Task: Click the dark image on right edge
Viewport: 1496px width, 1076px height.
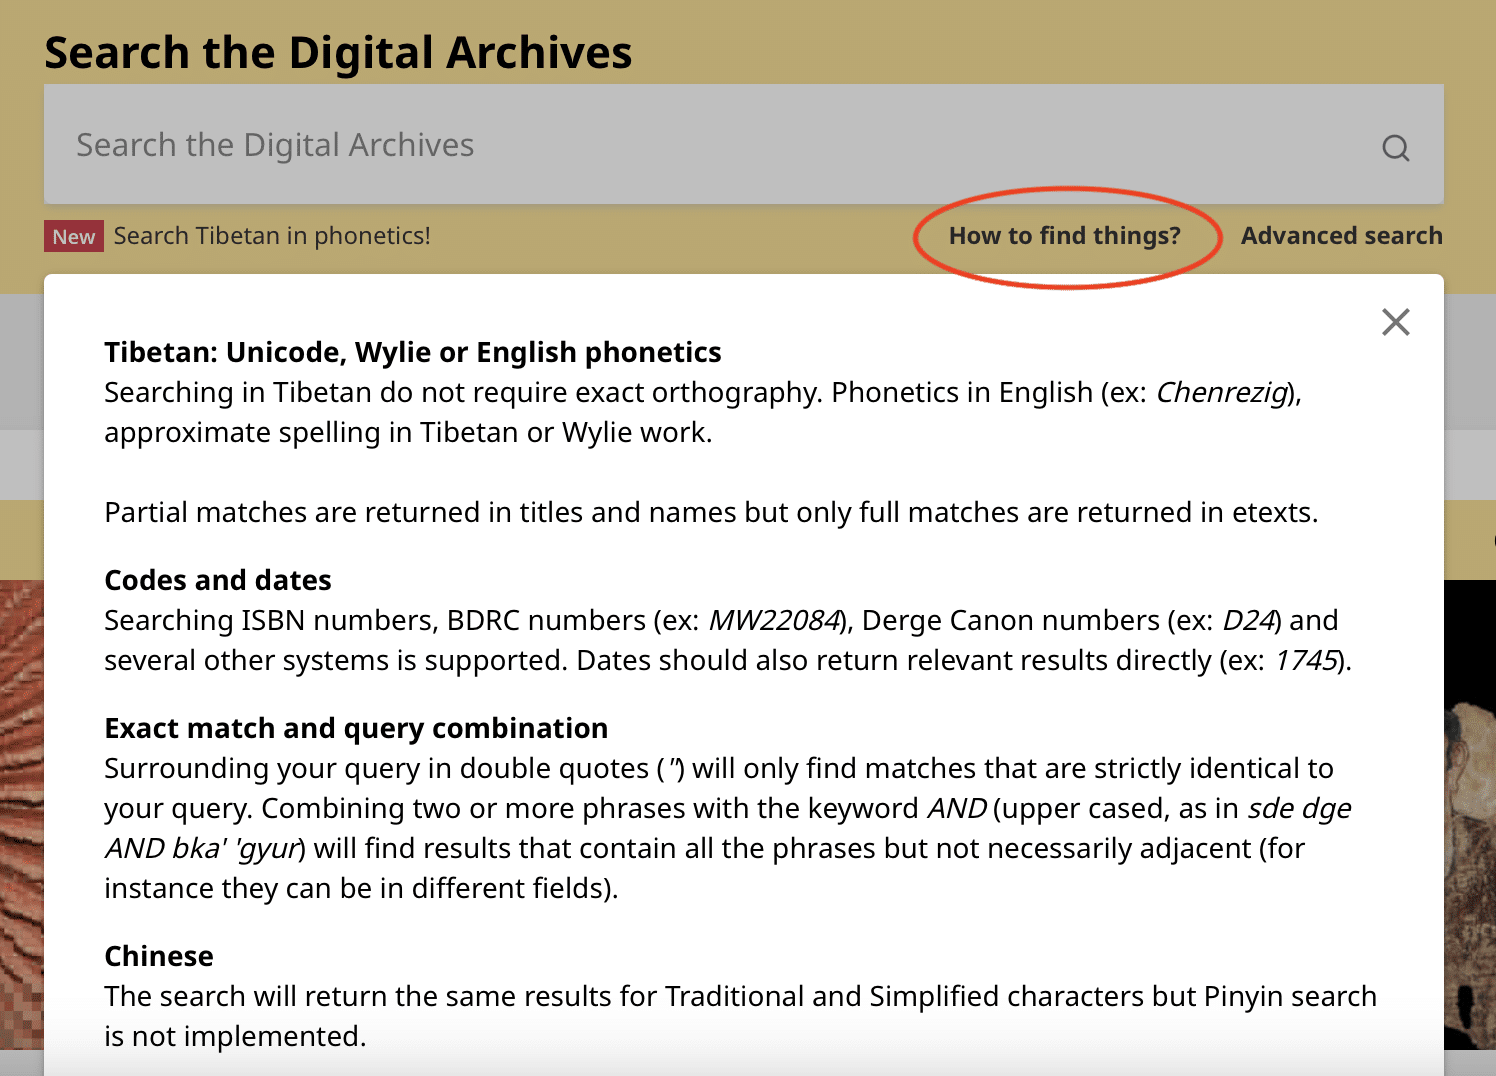Action: pyautogui.click(x=1470, y=814)
